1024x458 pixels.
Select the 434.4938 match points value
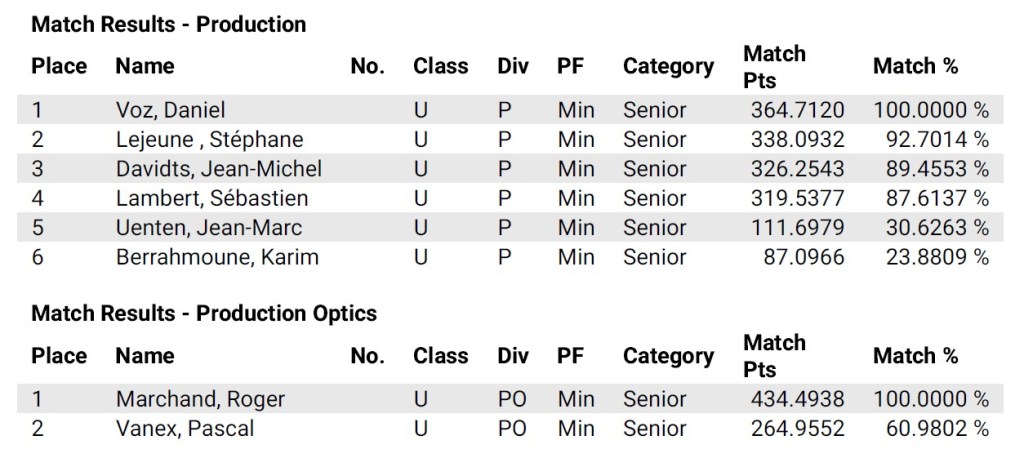(797, 399)
